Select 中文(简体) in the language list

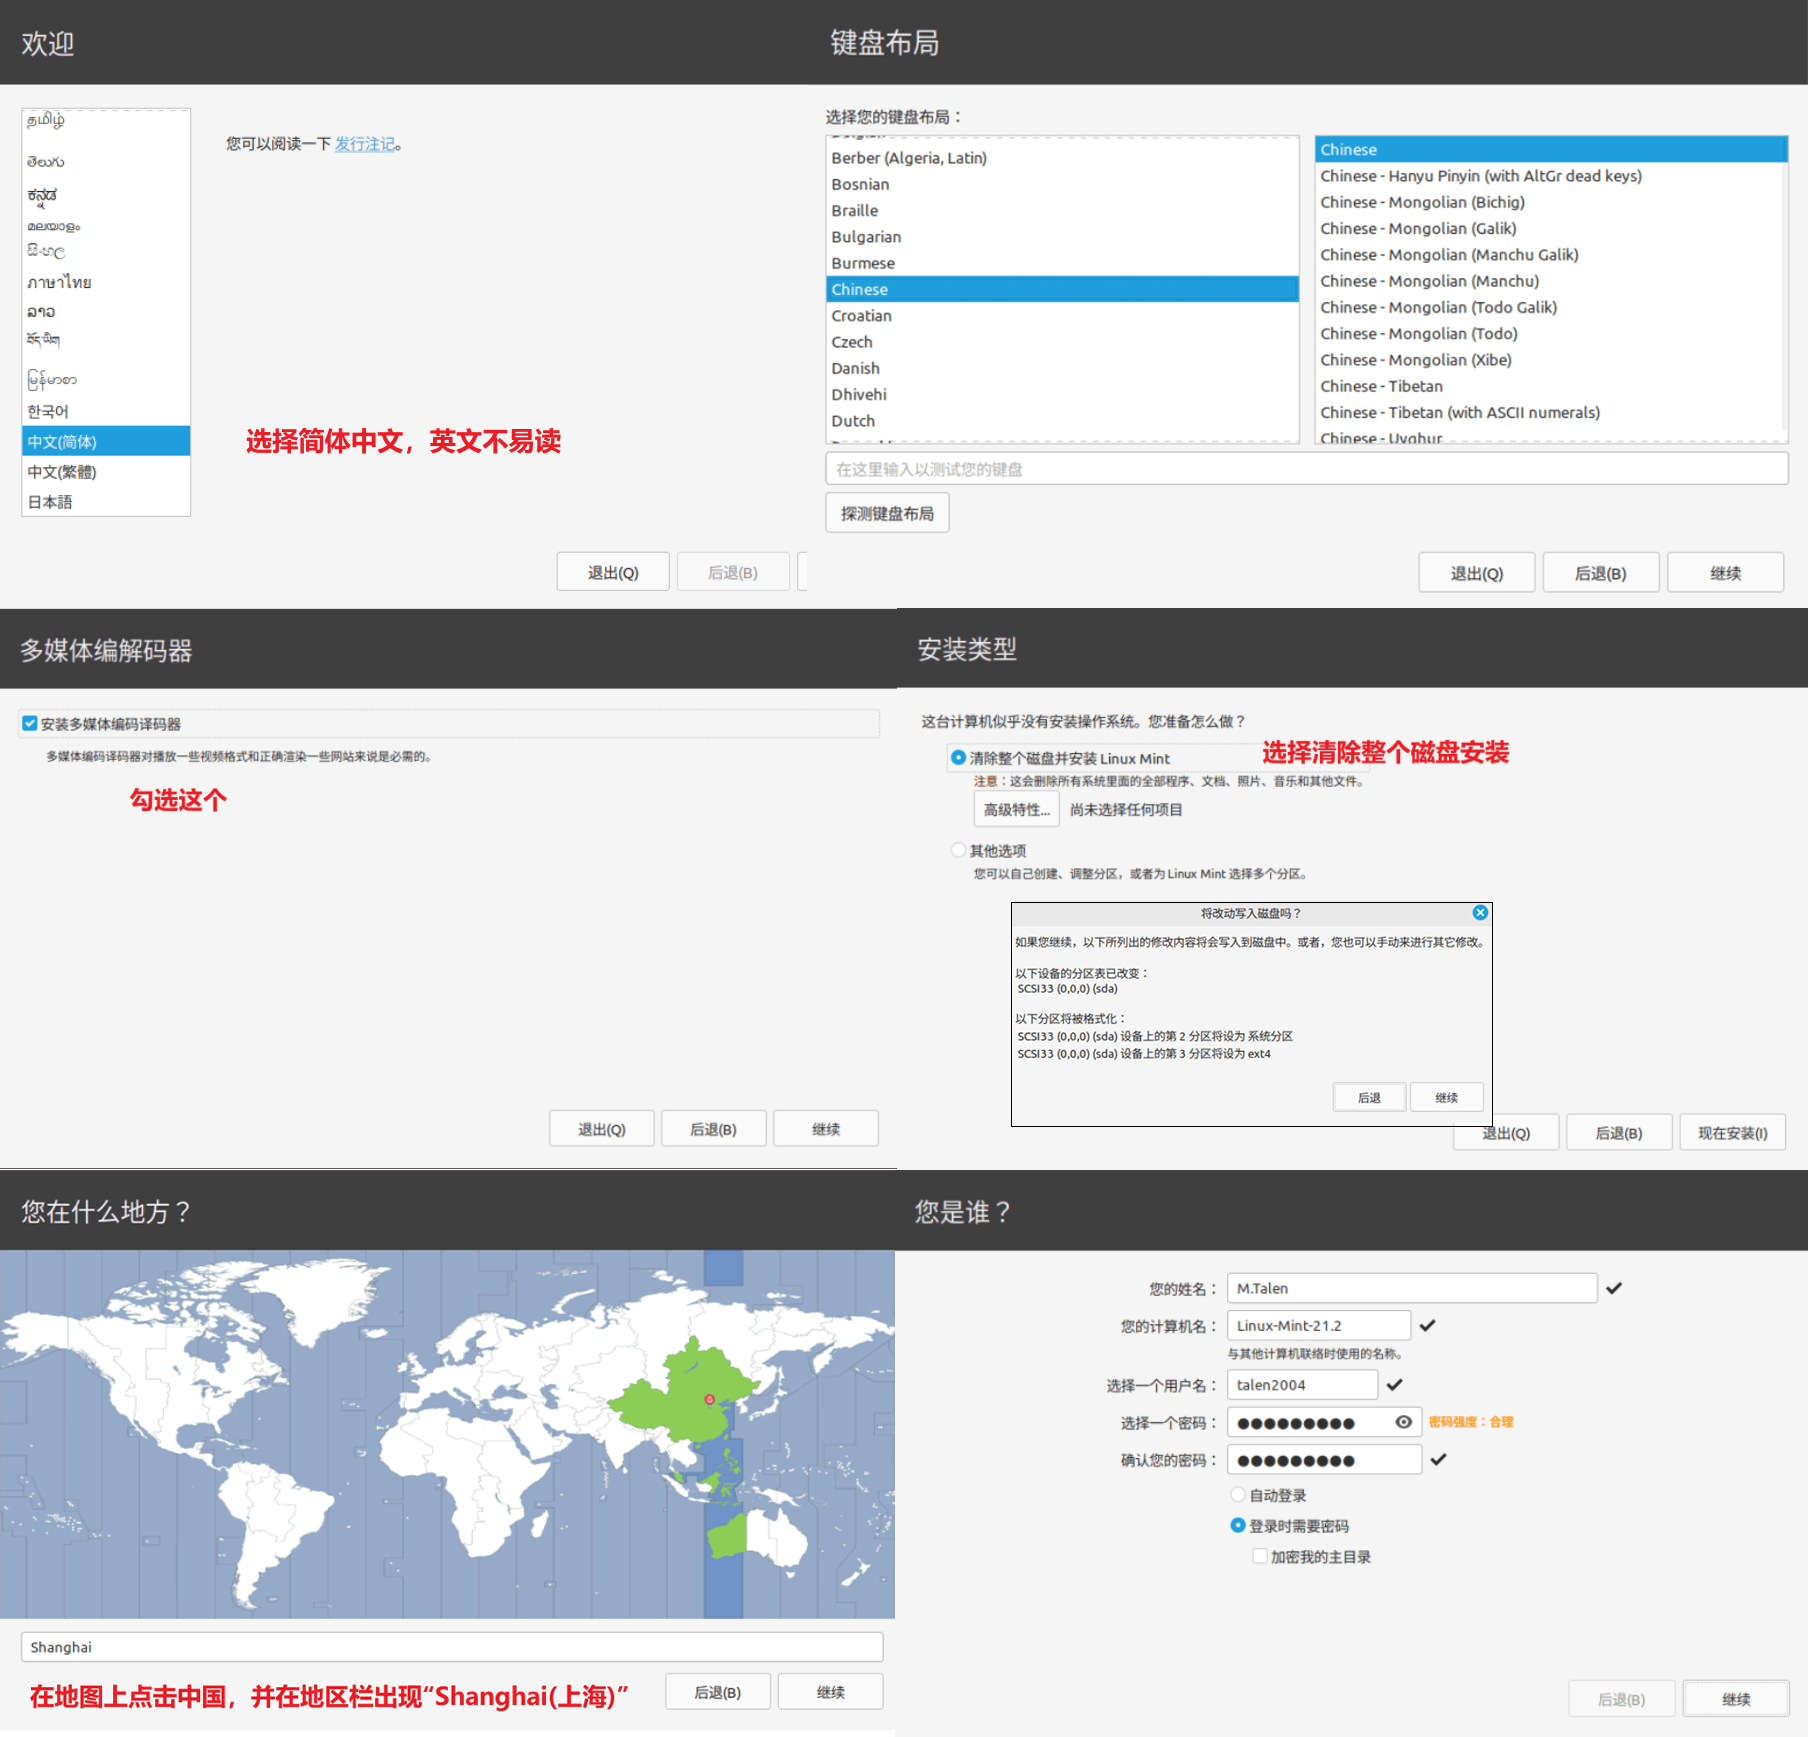[105, 441]
